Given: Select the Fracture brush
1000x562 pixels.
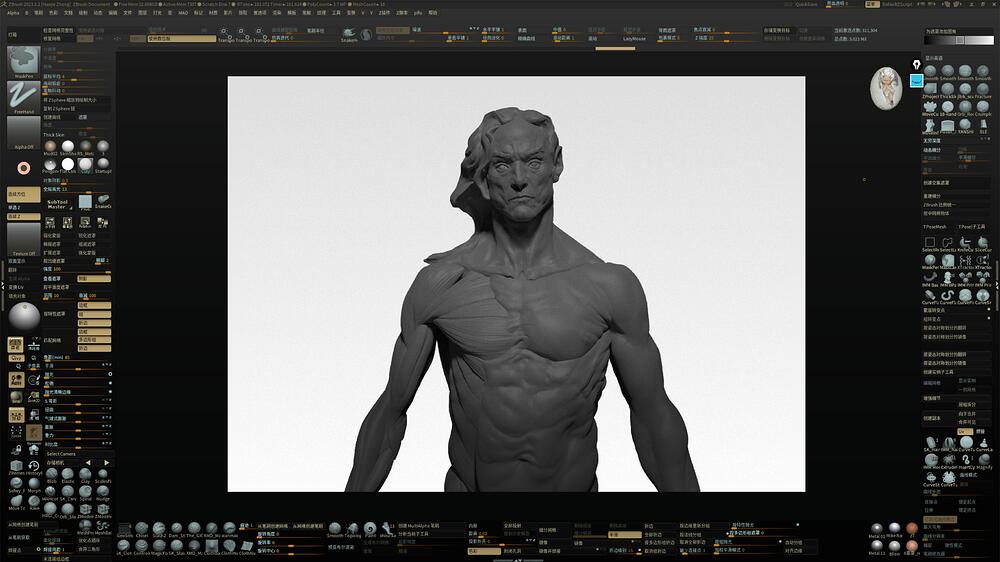Looking at the screenshot, I should tap(983, 89).
